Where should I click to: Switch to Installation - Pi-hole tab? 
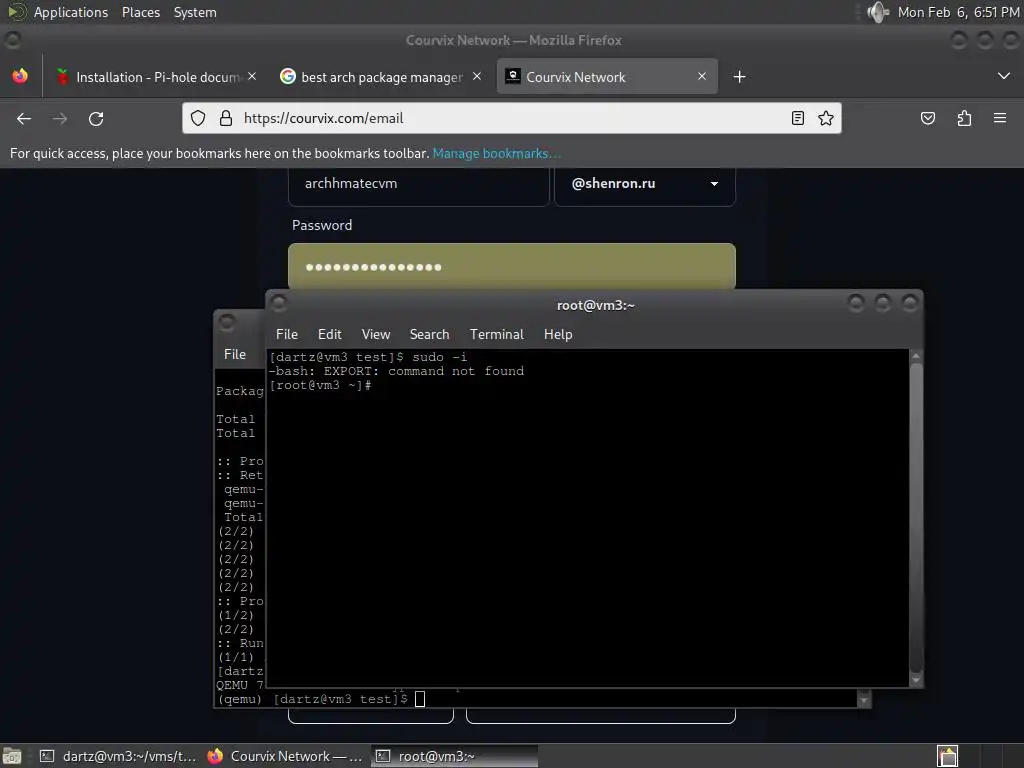click(157, 77)
